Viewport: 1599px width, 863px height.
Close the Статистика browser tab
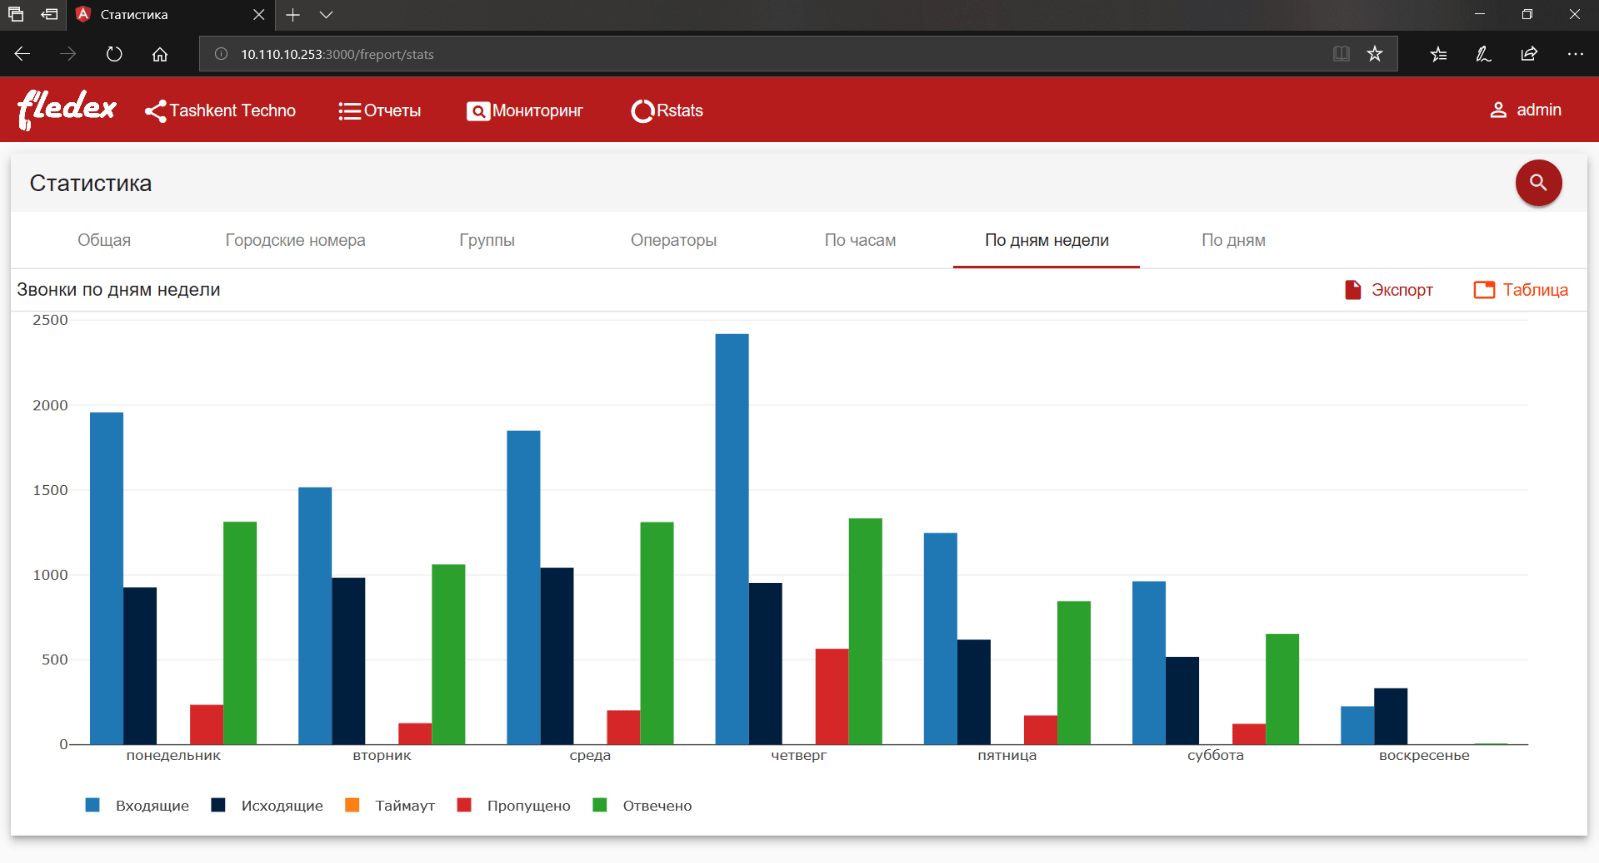click(258, 15)
